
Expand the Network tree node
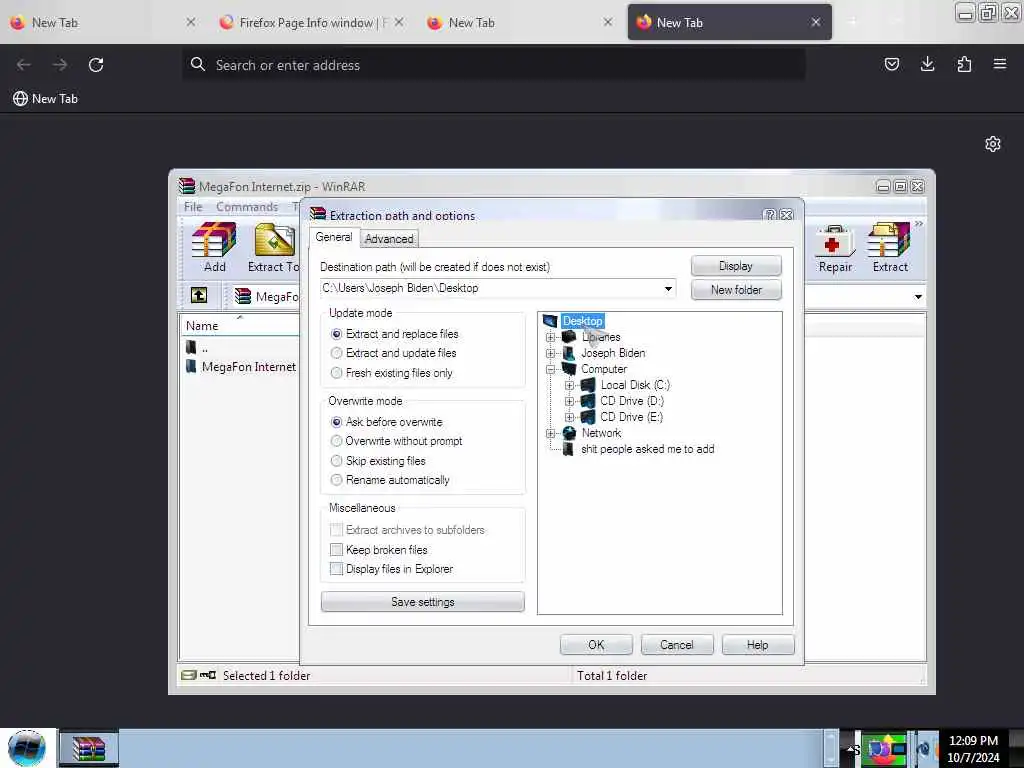pos(551,433)
